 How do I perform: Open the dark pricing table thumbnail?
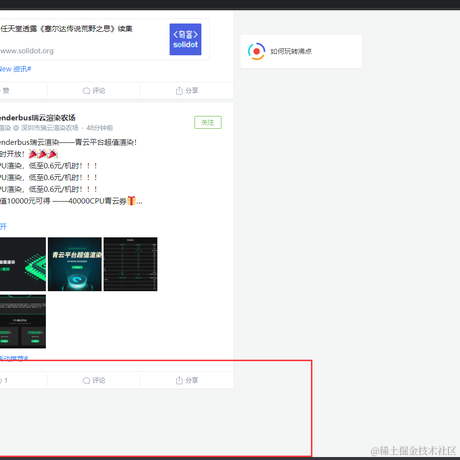(130, 264)
